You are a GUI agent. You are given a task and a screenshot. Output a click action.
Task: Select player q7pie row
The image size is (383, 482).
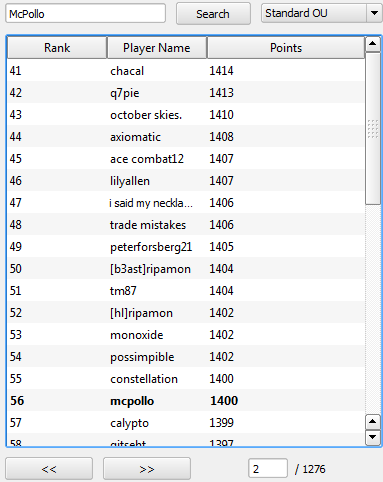[x=186, y=93]
